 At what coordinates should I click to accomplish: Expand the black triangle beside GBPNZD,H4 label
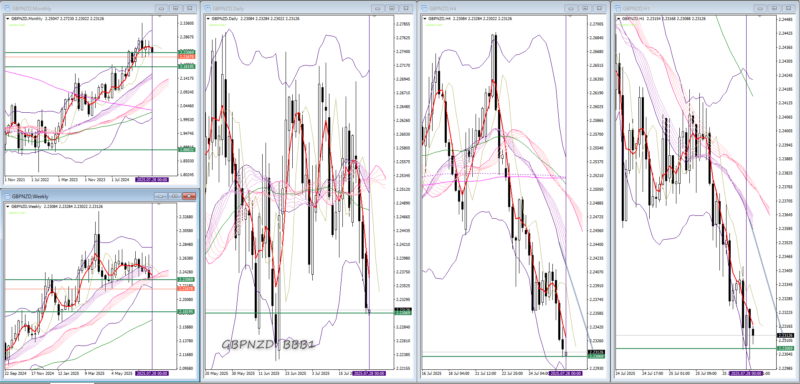pos(424,18)
